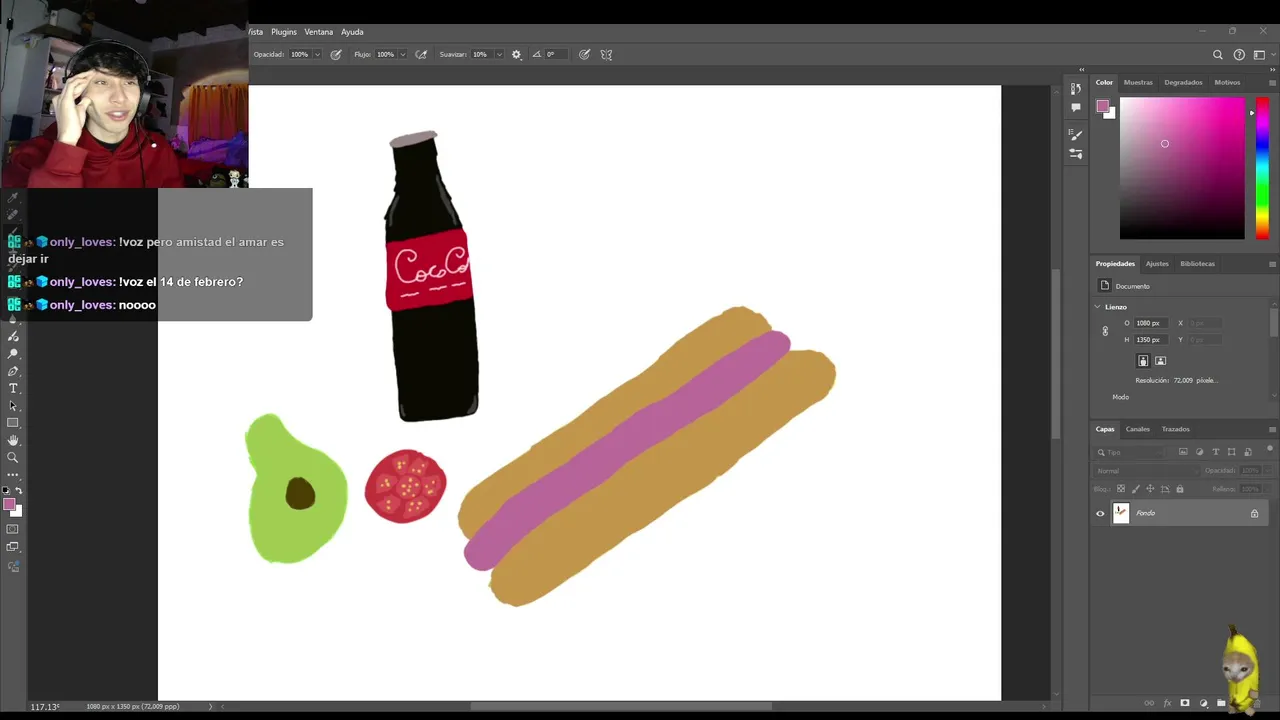Set portrait canvas orientation
The width and height of the screenshot is (1280, 720).
[1143, 361]
